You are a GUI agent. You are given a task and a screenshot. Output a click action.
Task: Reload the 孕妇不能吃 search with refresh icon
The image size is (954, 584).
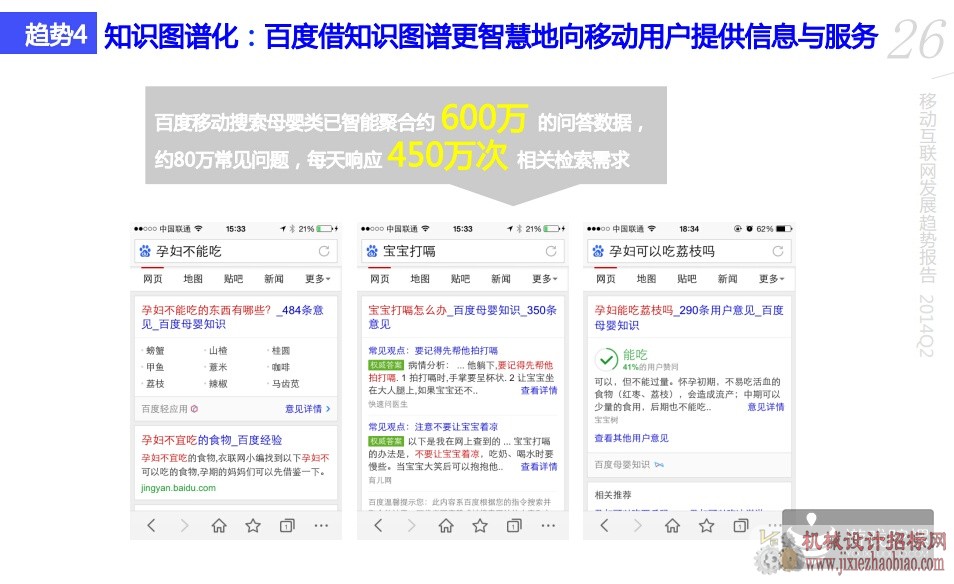coord(324,251)
